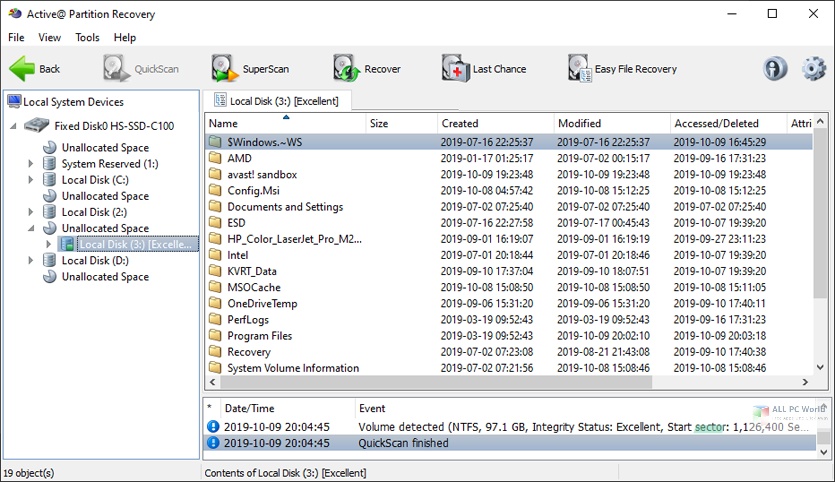This screenshot has width=836, height=484.
Task: Click the Recover toolbar icon
Action: [x=367, y=69]
